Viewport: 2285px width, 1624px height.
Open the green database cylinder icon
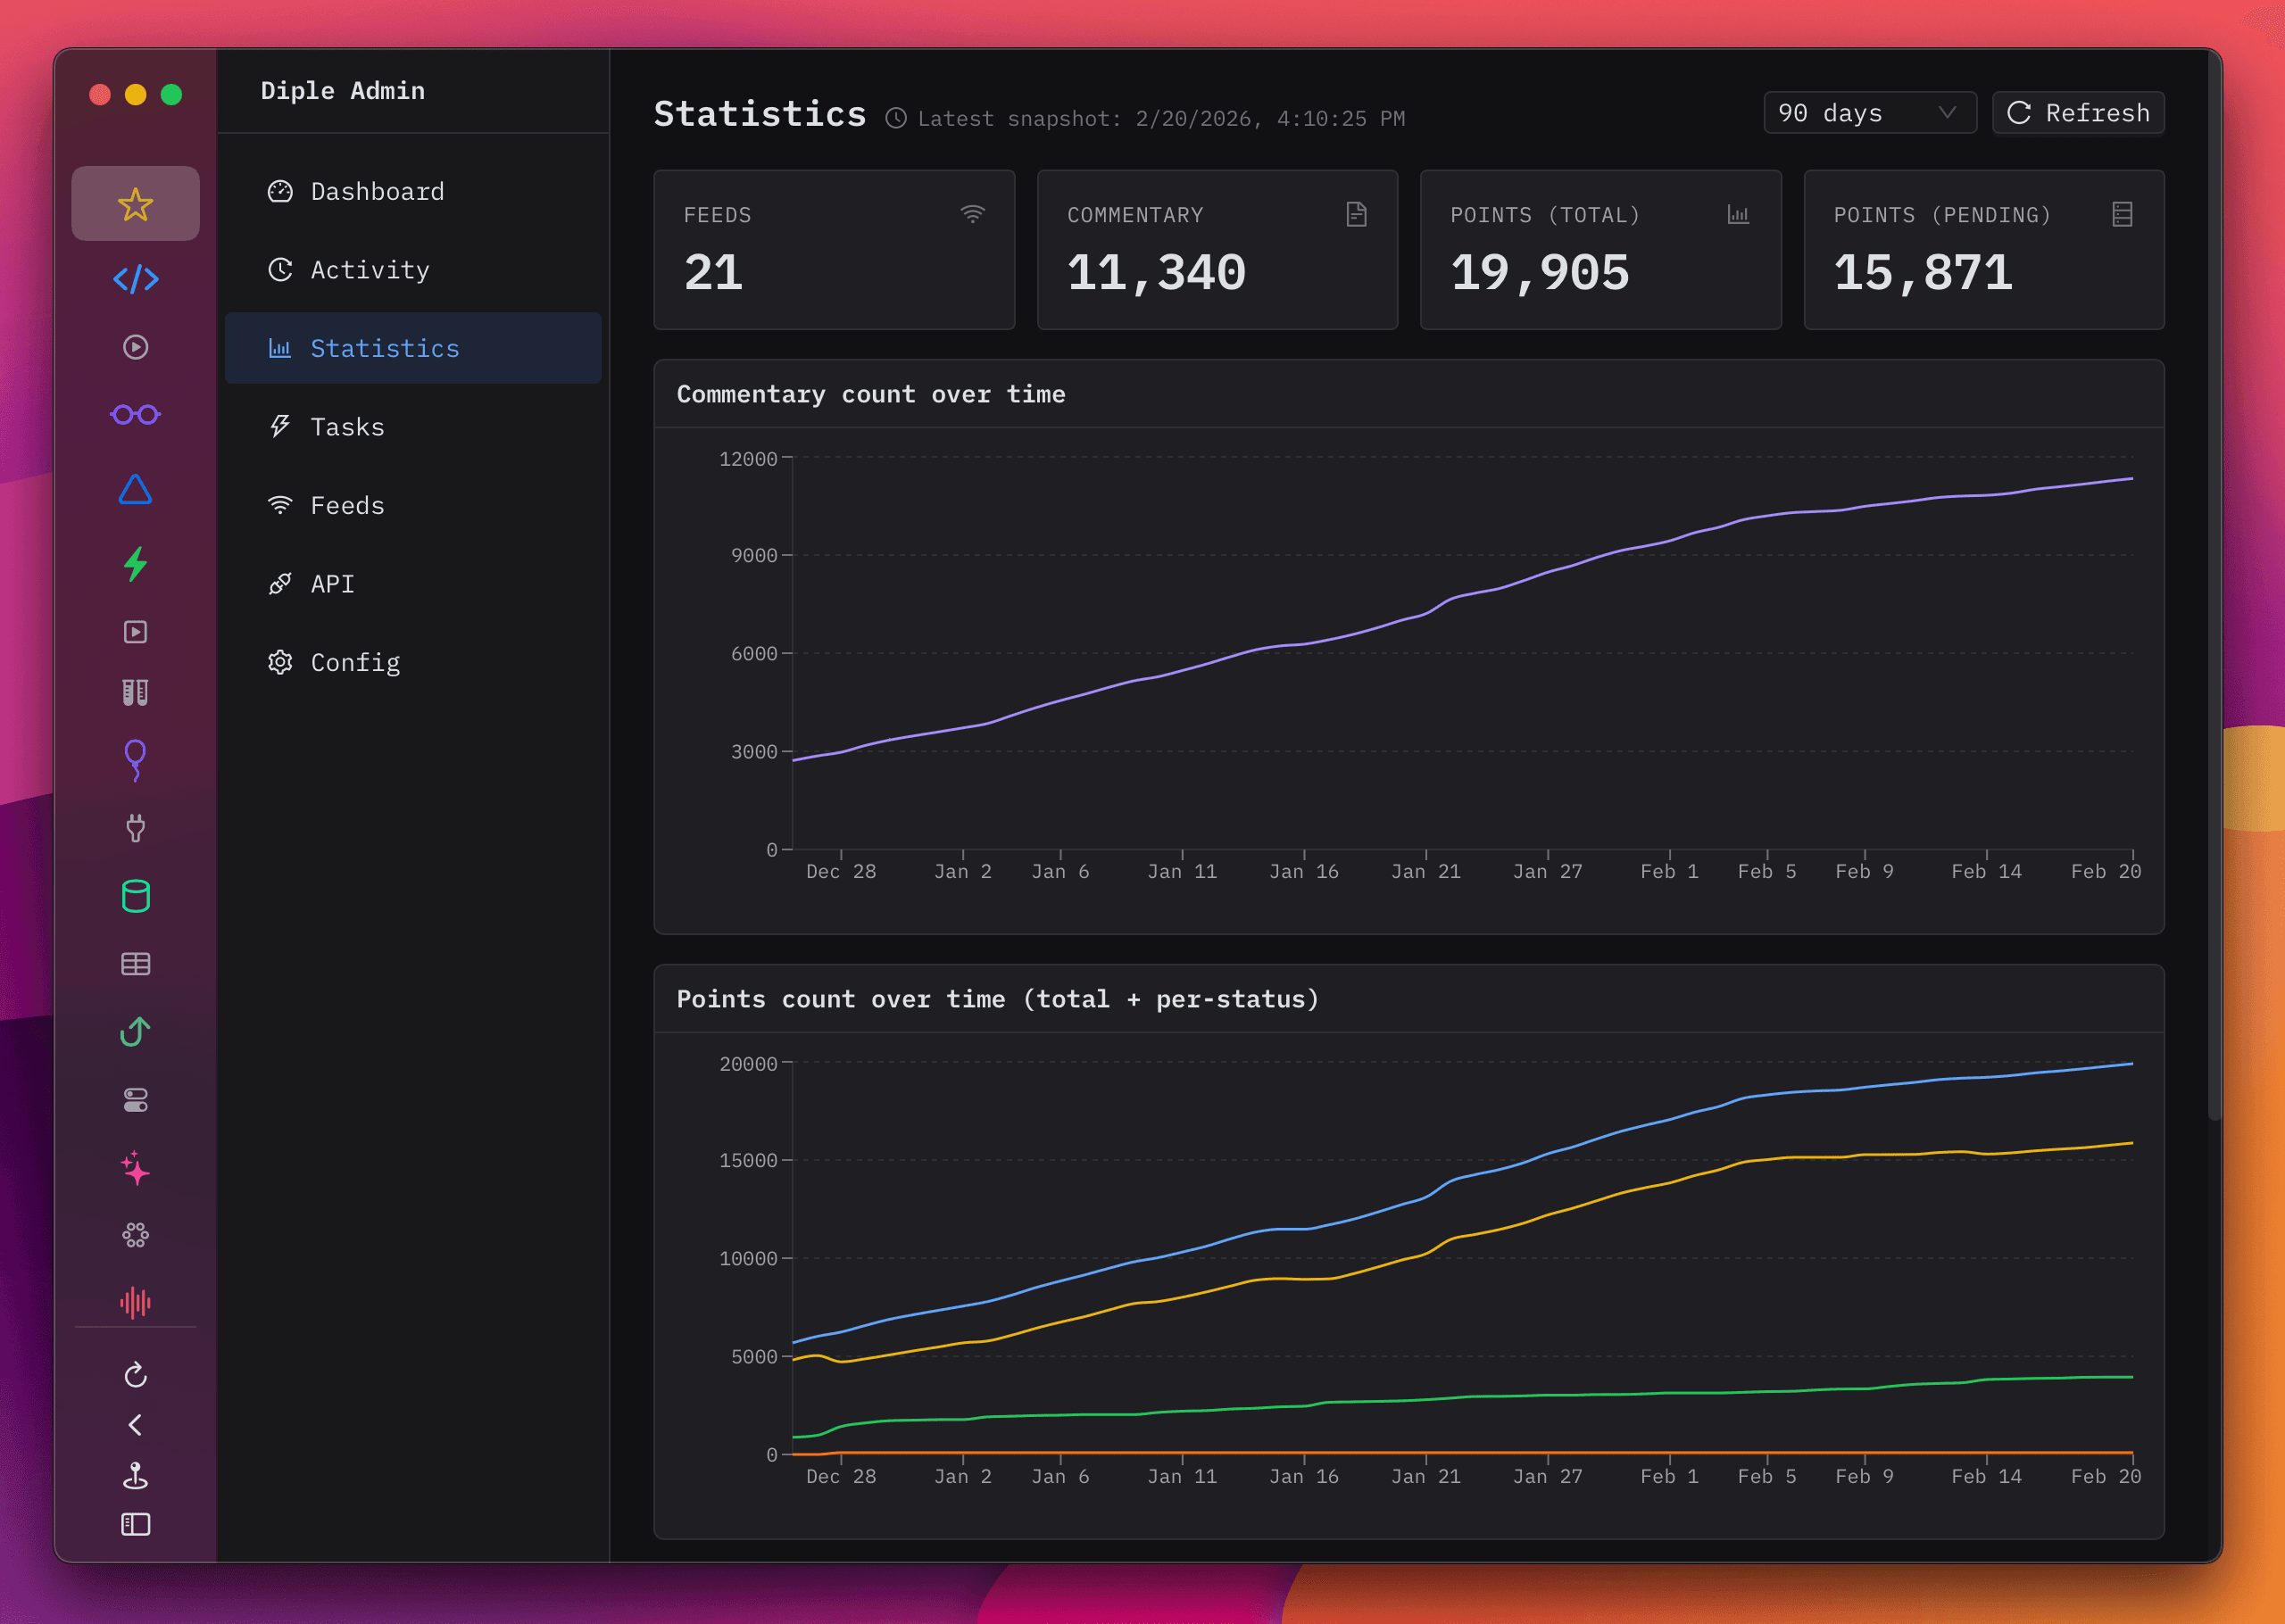click(135, 897)
